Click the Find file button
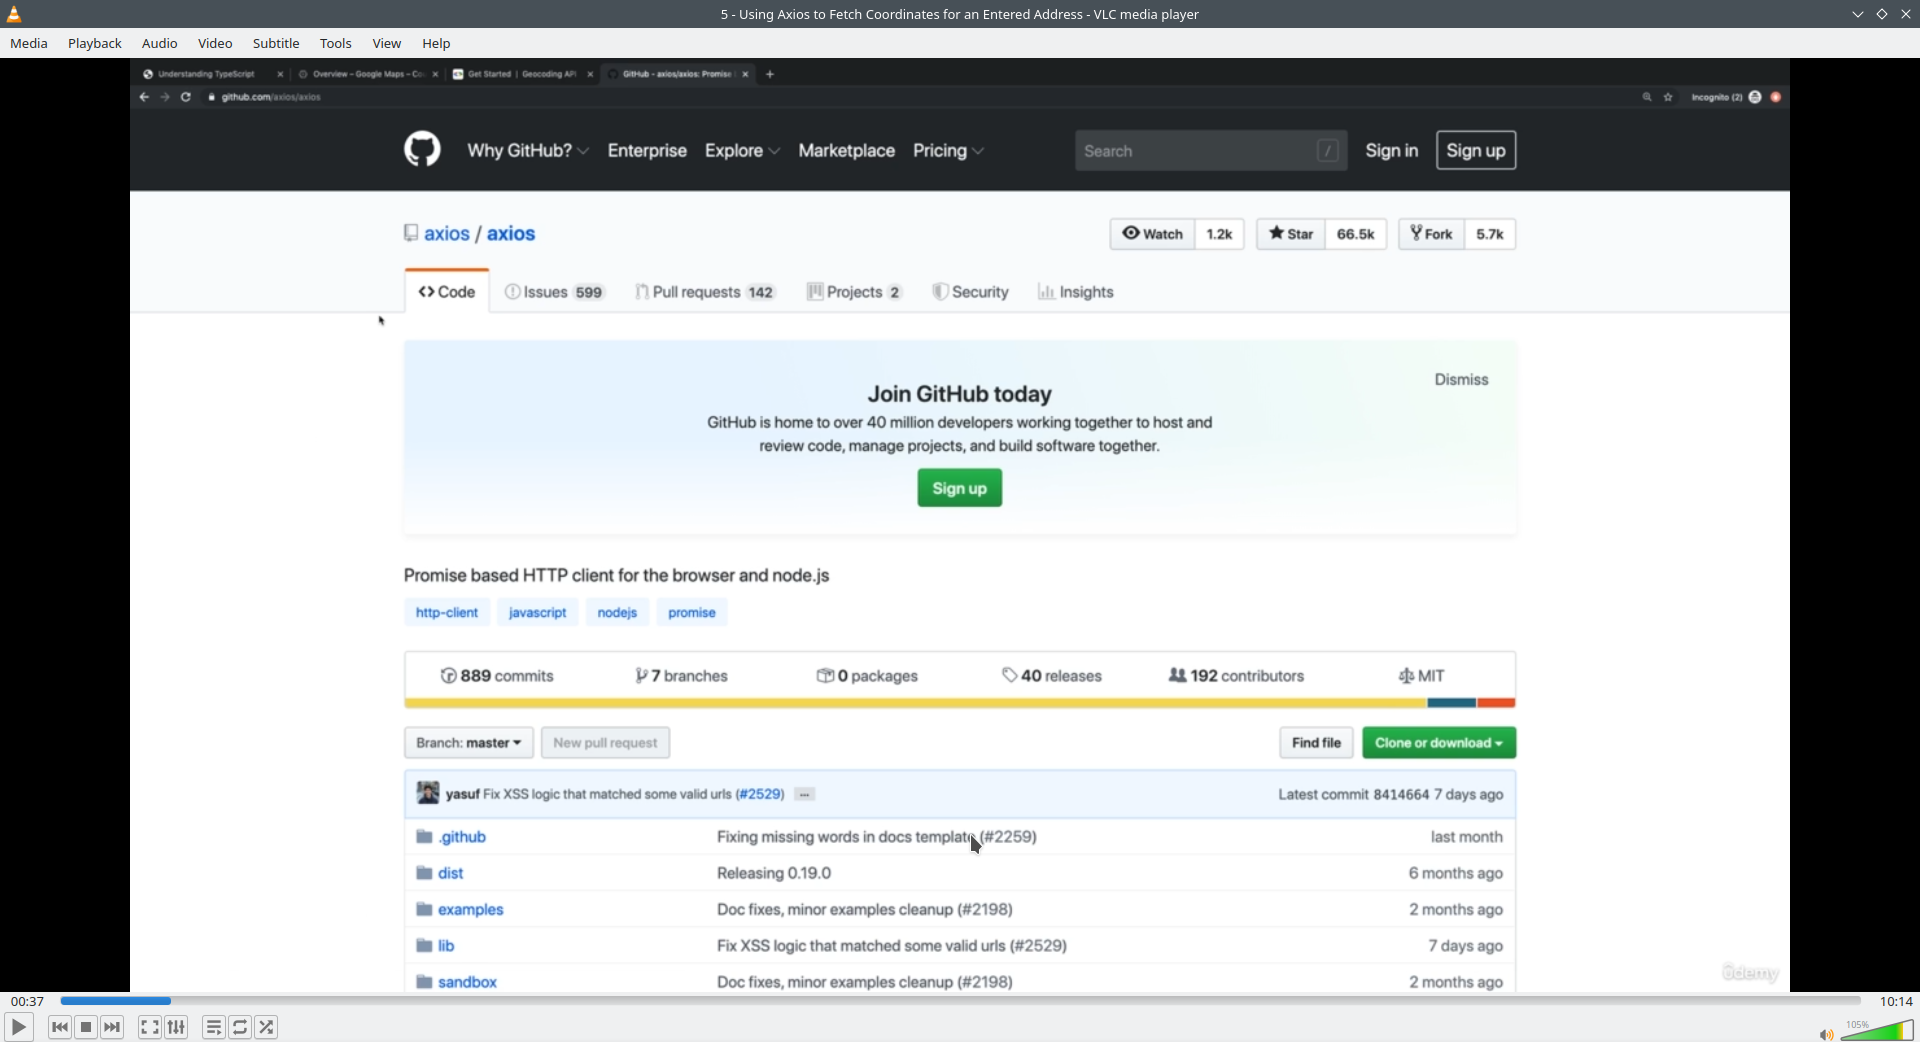Image resolution: width=1920 pixels, height=1042 pixels. [x=1316, y=743]
